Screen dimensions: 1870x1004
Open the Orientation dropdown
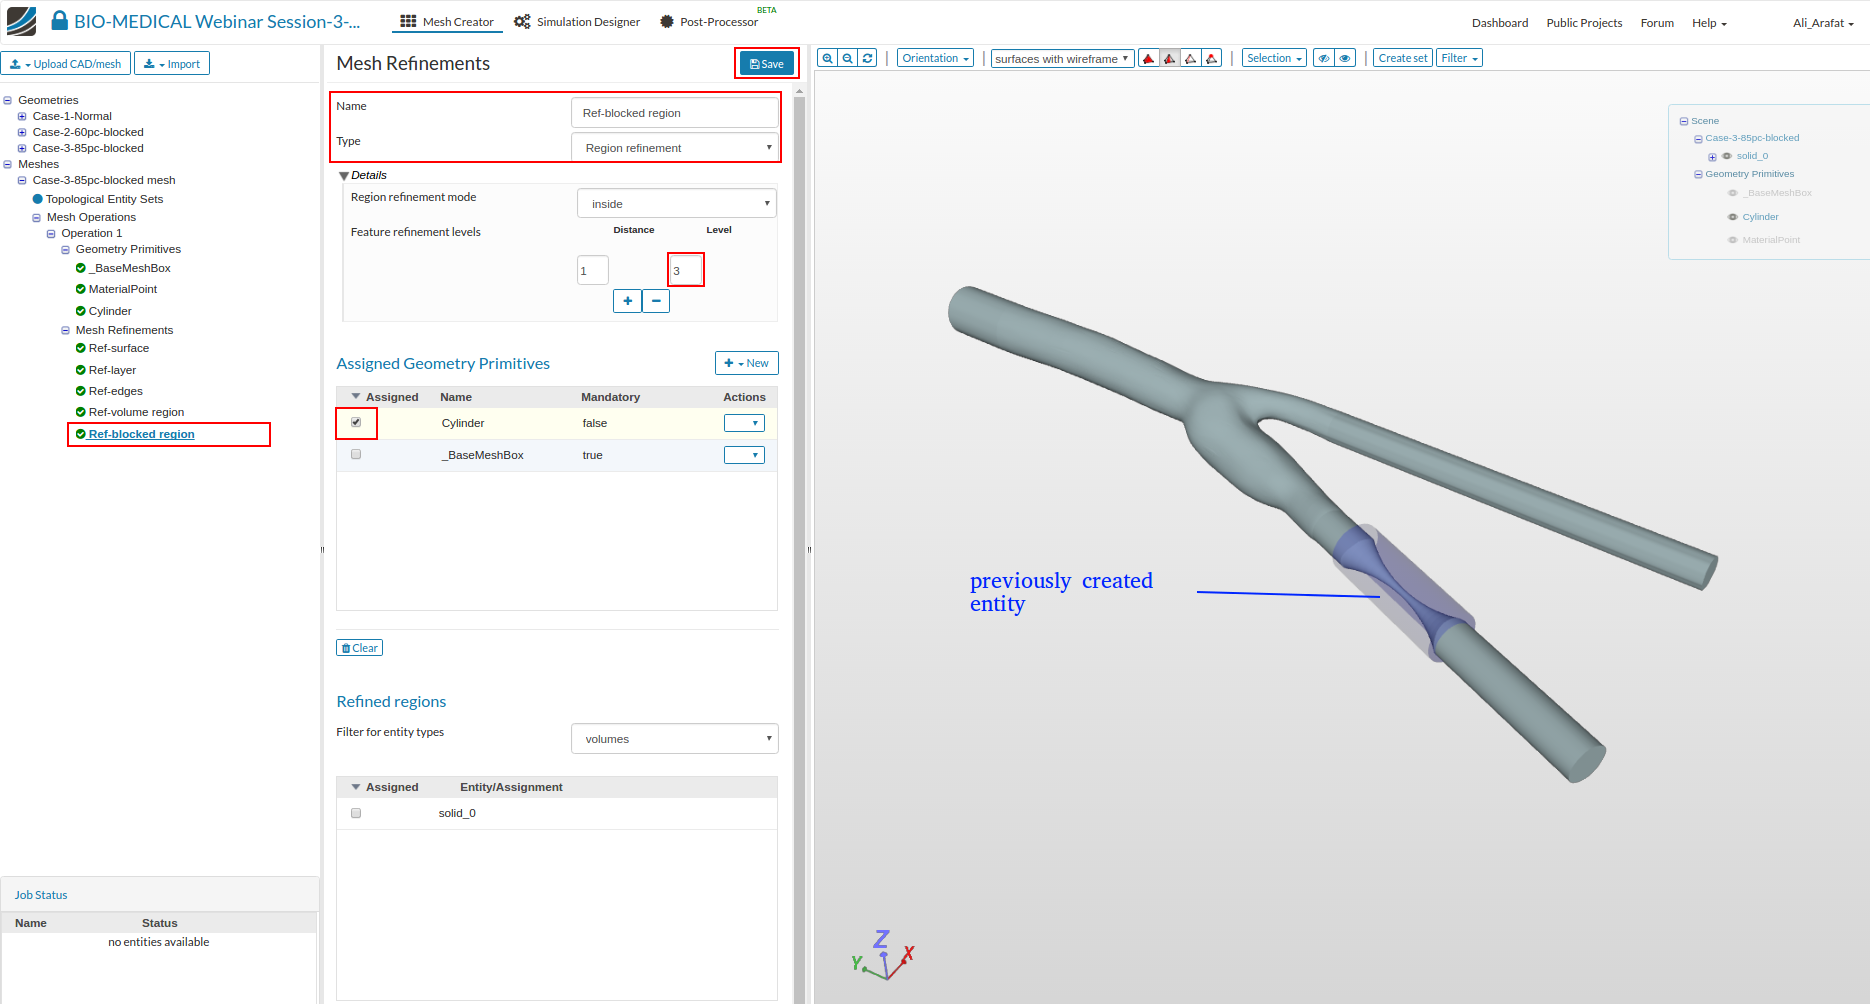(x=935, y=58)
